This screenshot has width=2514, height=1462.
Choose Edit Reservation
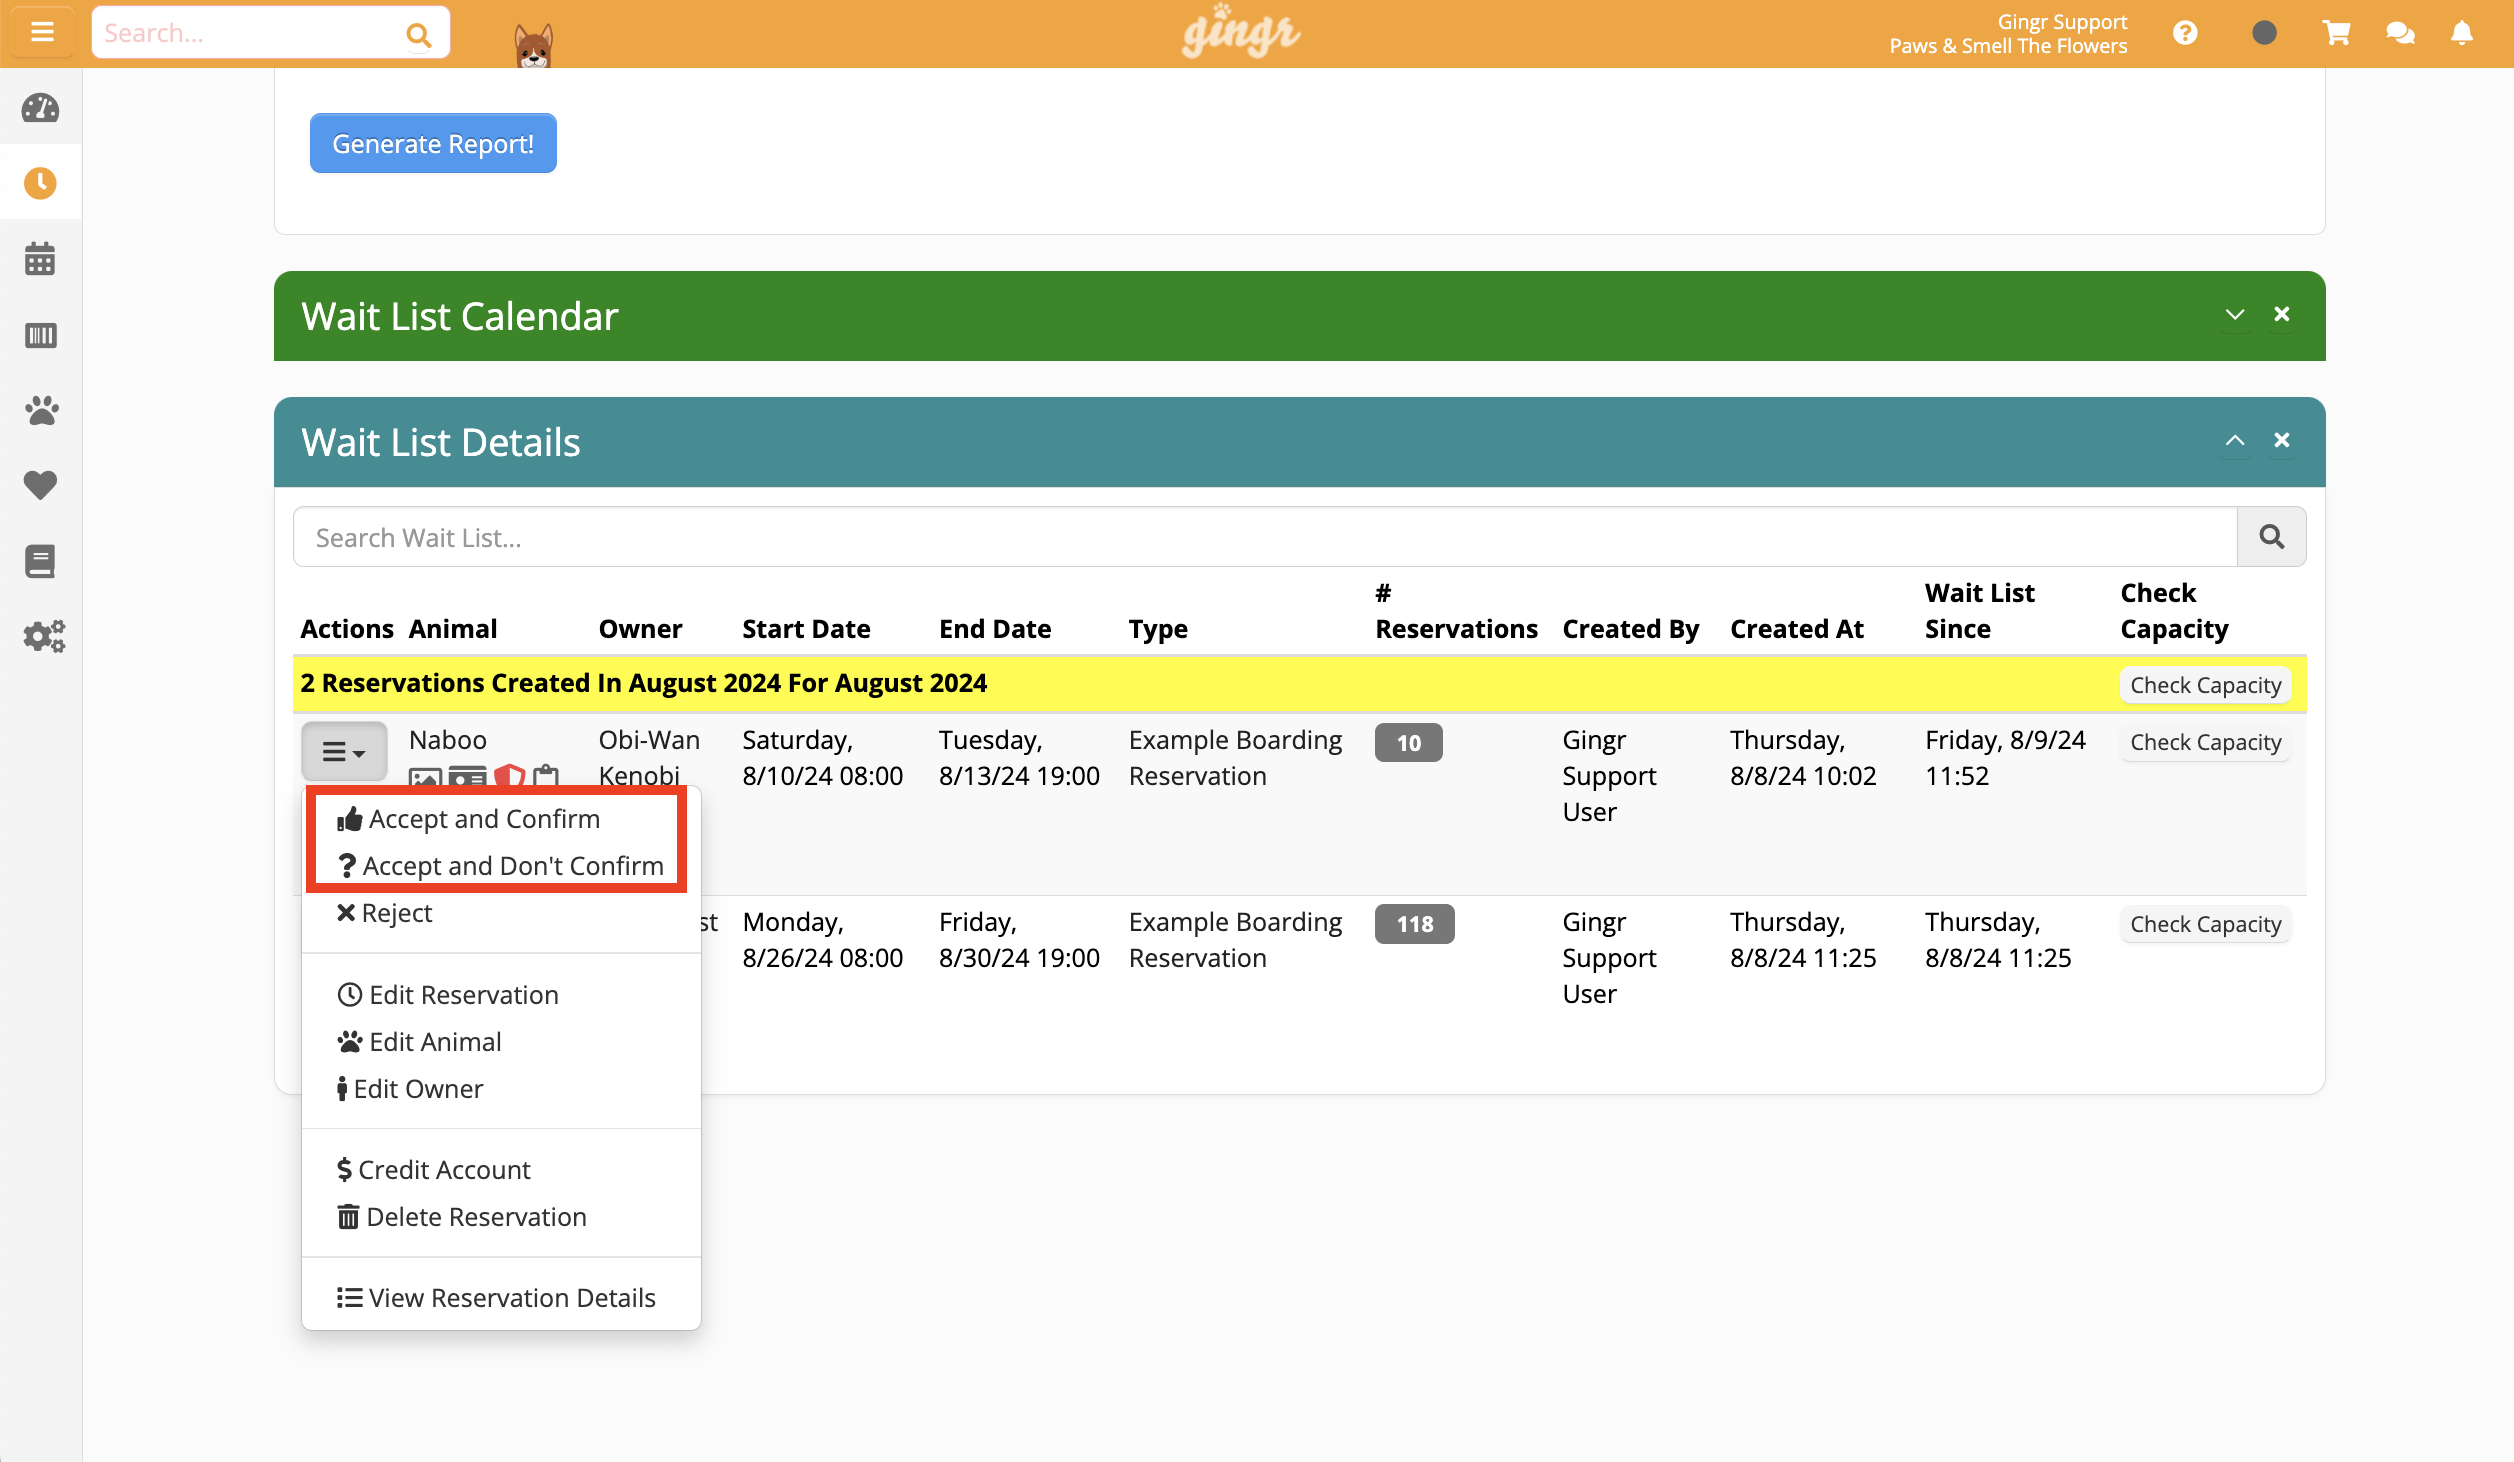[x=448, y=995]
